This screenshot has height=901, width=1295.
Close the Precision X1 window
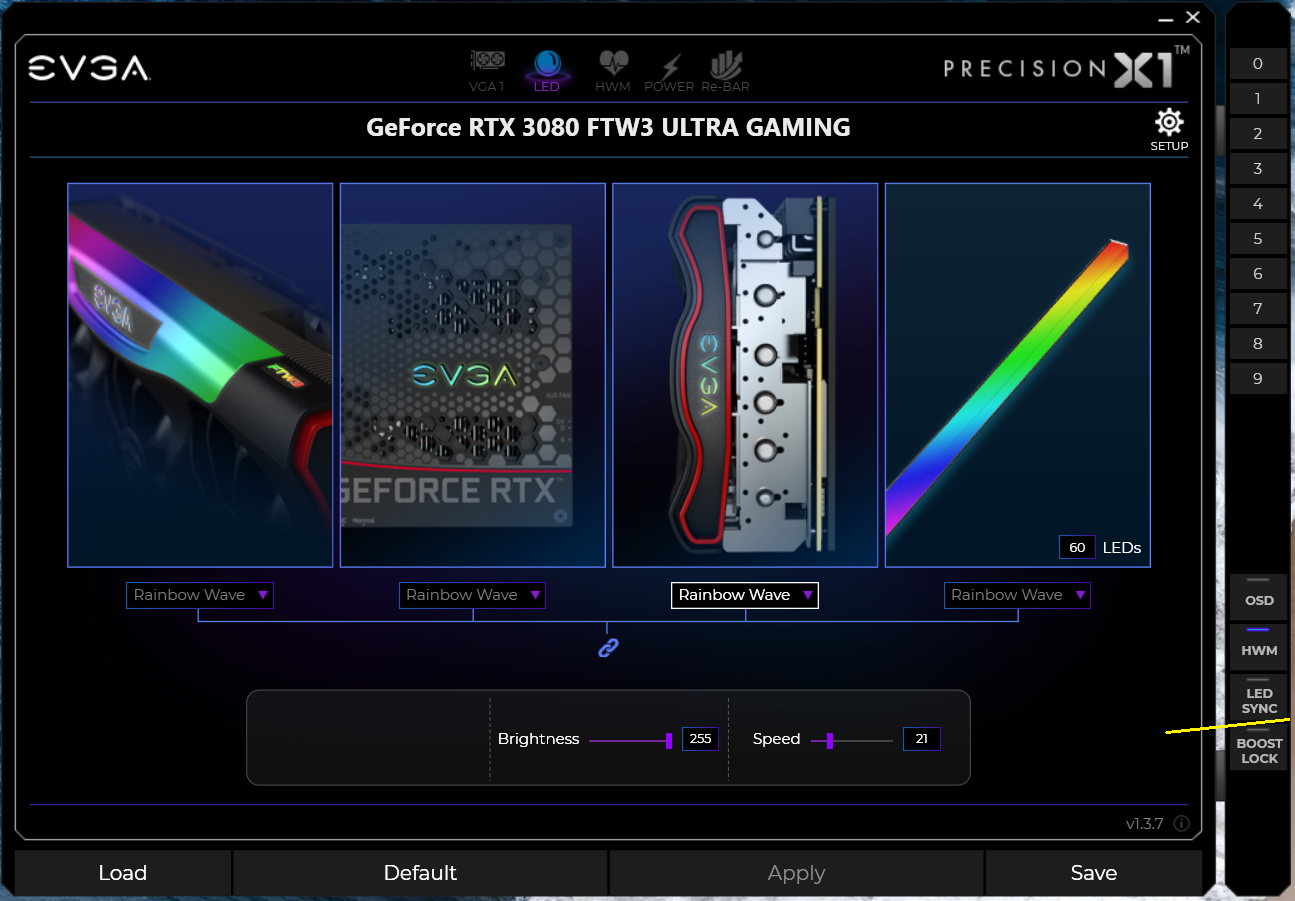tap(1192, 17)
